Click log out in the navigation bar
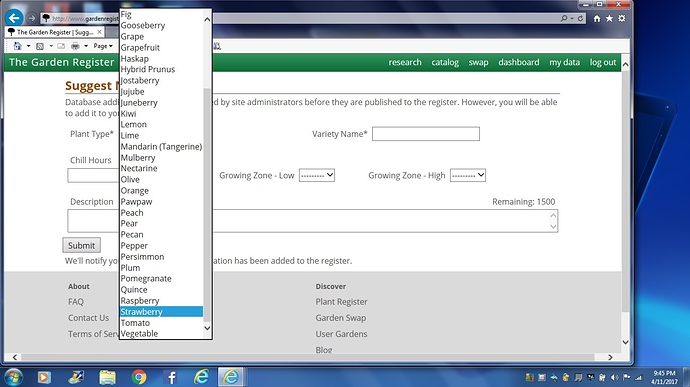Viewport: 690px width, 387px height. (x=603, y=62)
